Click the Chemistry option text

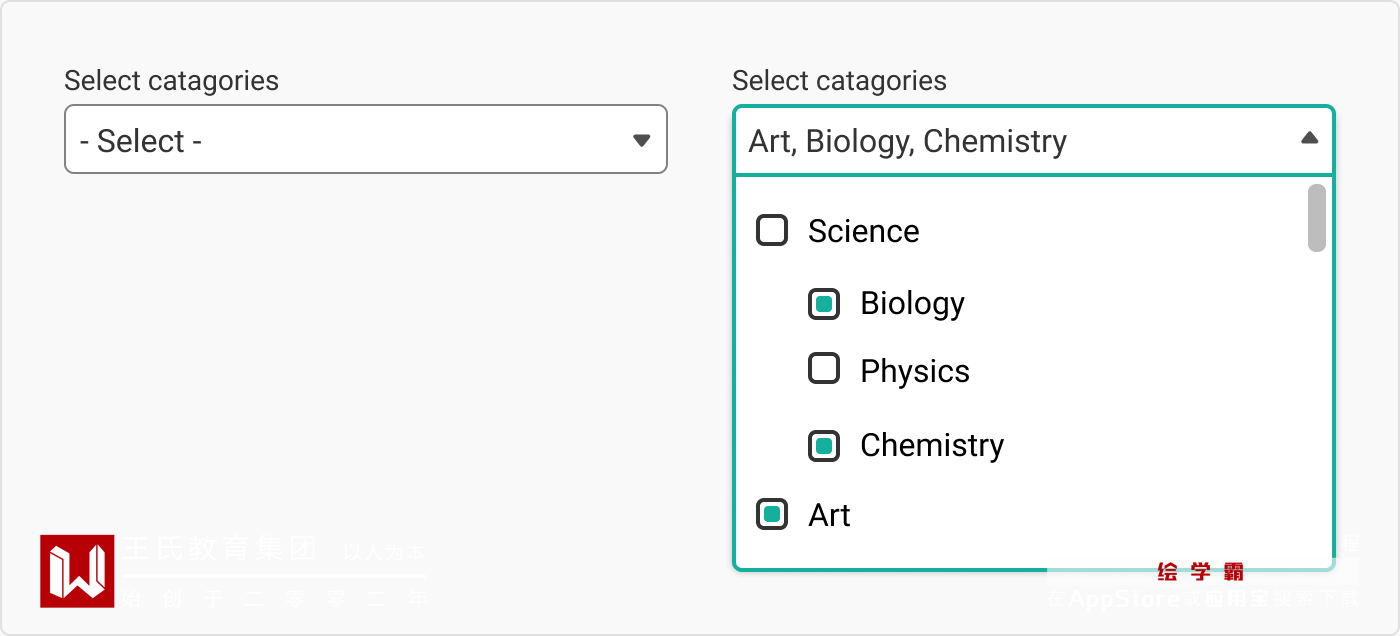932,445
